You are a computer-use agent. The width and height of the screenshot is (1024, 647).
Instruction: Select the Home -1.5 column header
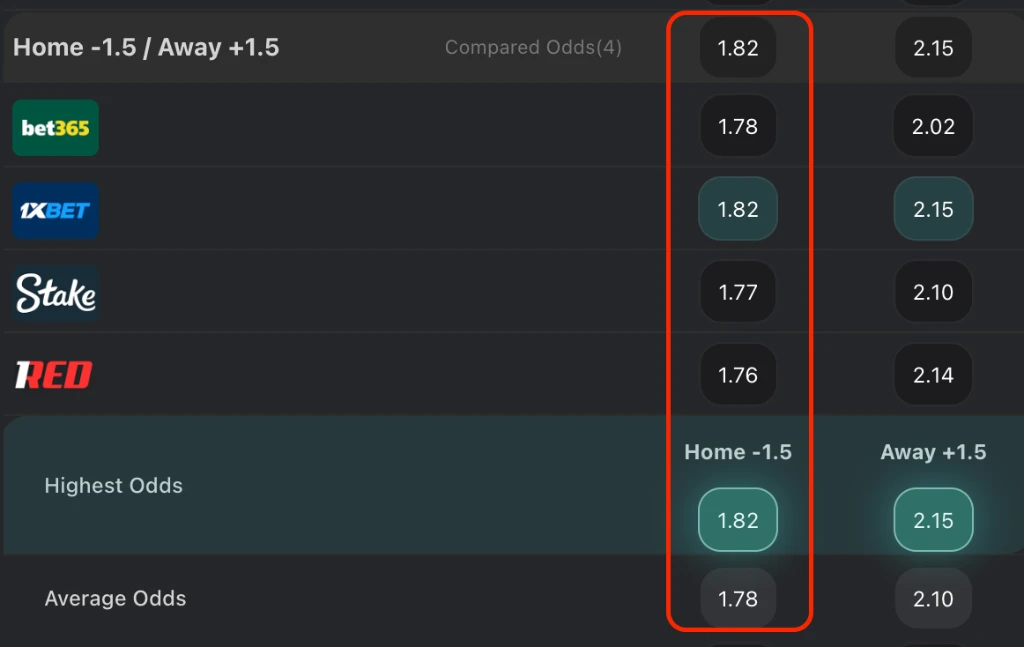coord(737,451)
